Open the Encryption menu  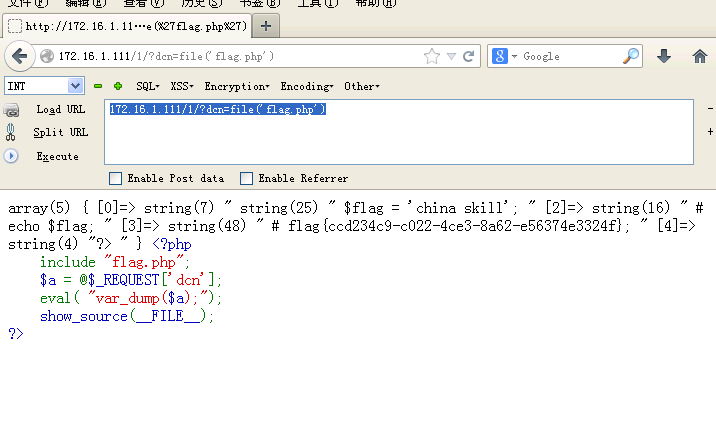pos(237,86)
